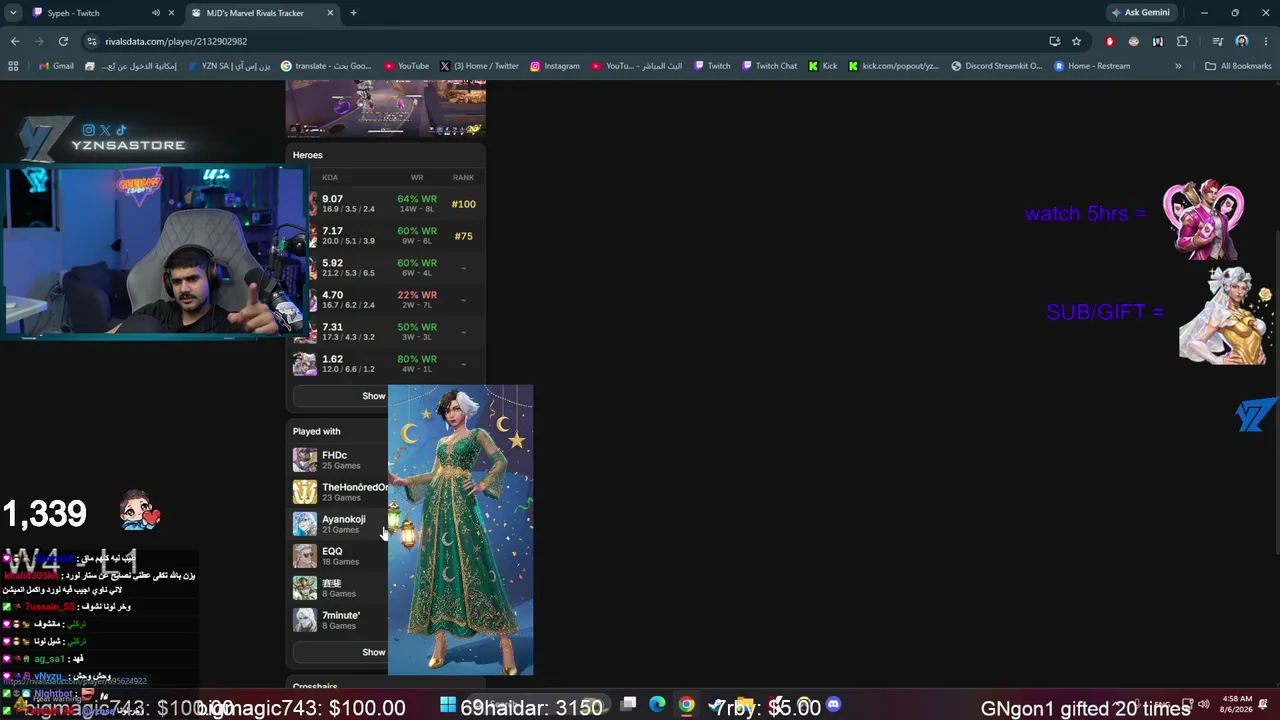
Task: Click the page vertical scrollbar
Action: click(1276, 390)
